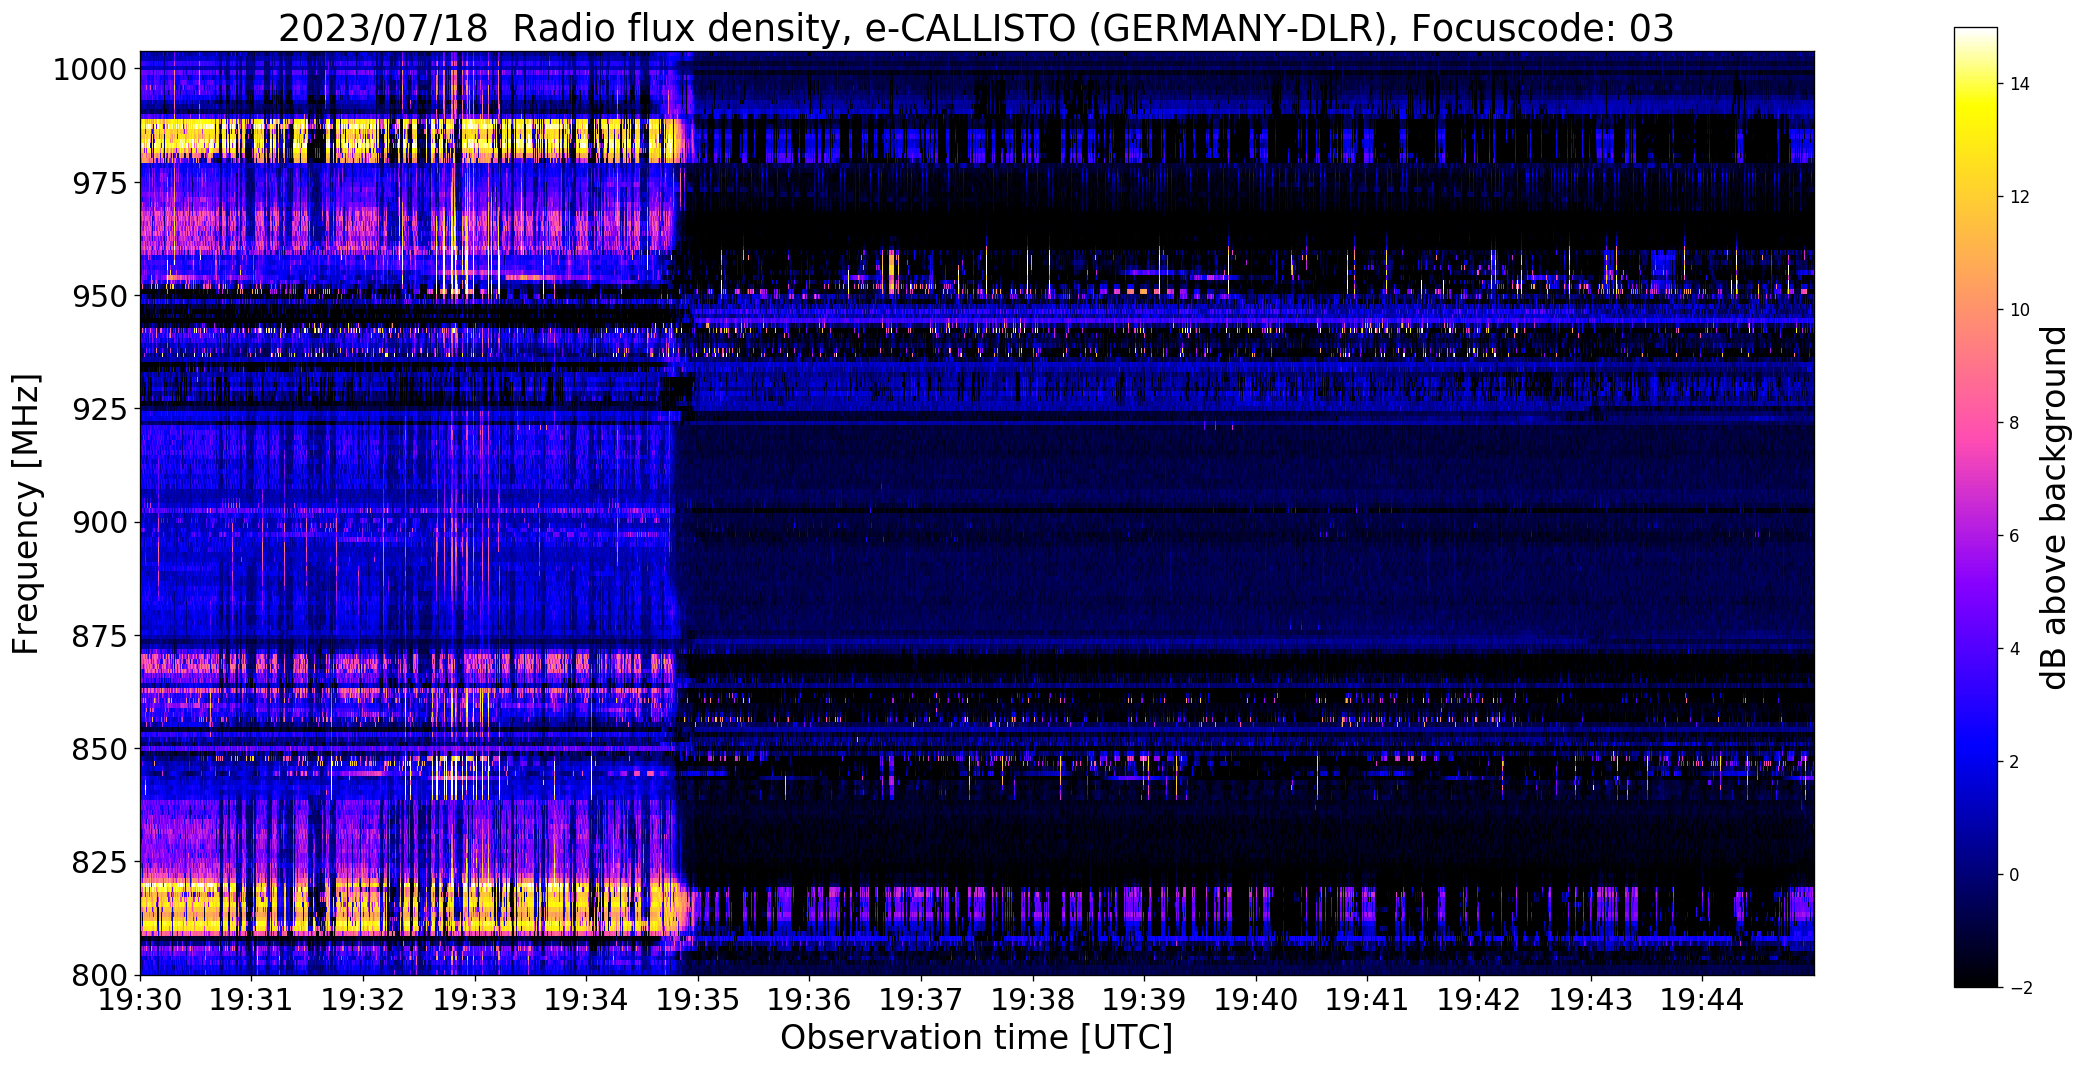
Task: Click the 19:30 time tick label
Action: pos(140,999)
